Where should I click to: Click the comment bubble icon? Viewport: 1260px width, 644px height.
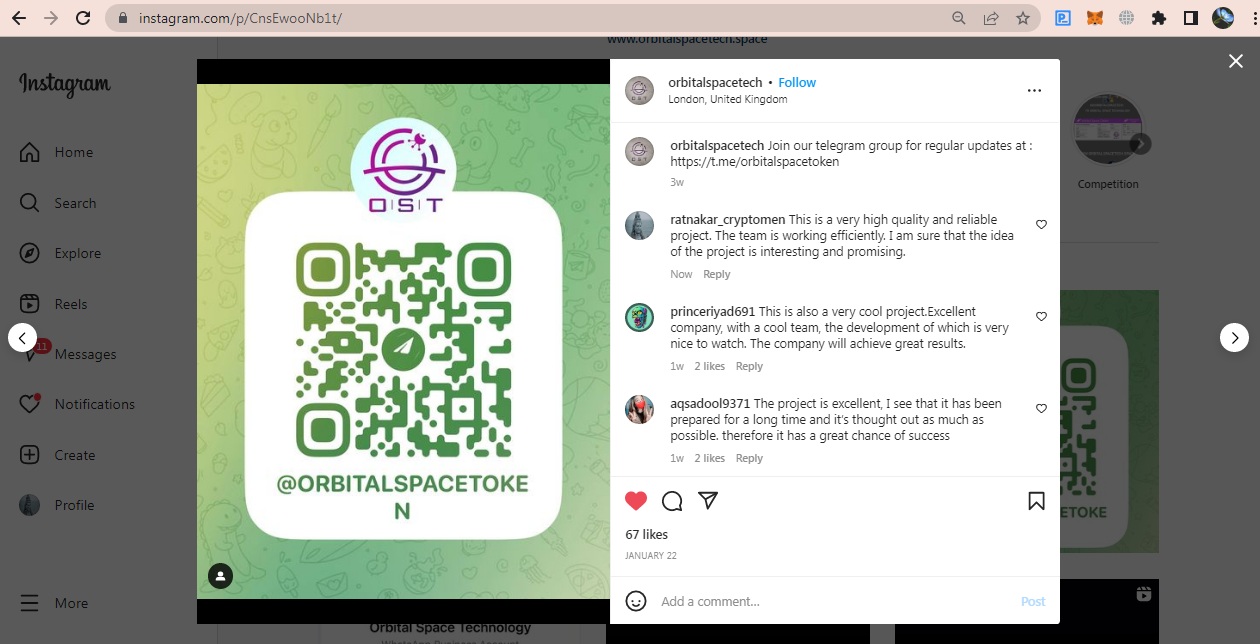672,501
